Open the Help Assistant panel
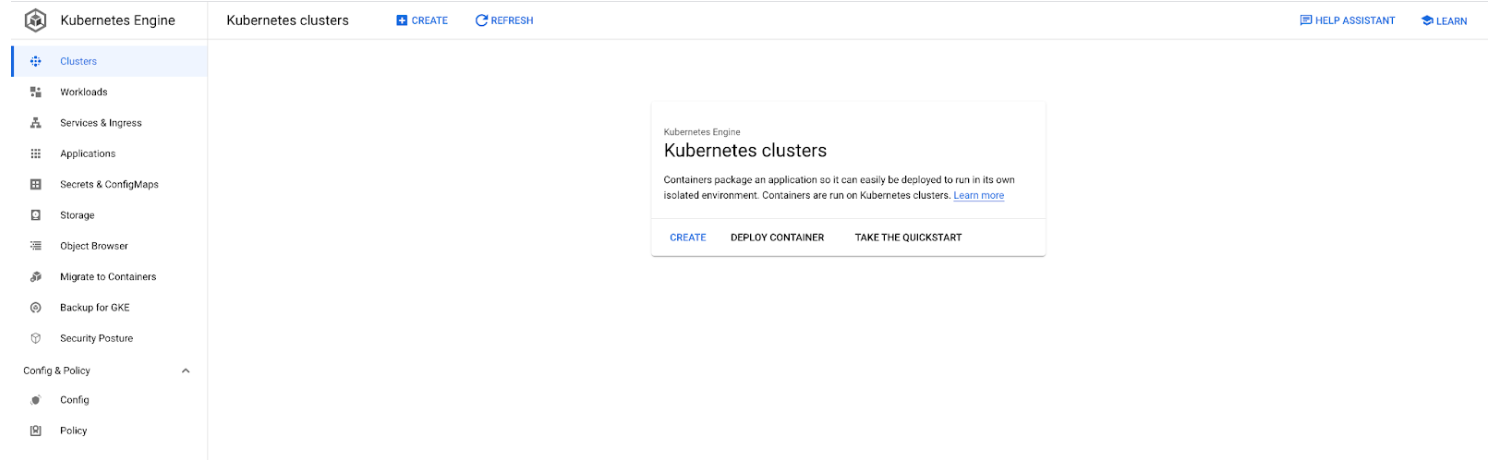This screenshot has height=460, width=1488. coord(1347,20)
